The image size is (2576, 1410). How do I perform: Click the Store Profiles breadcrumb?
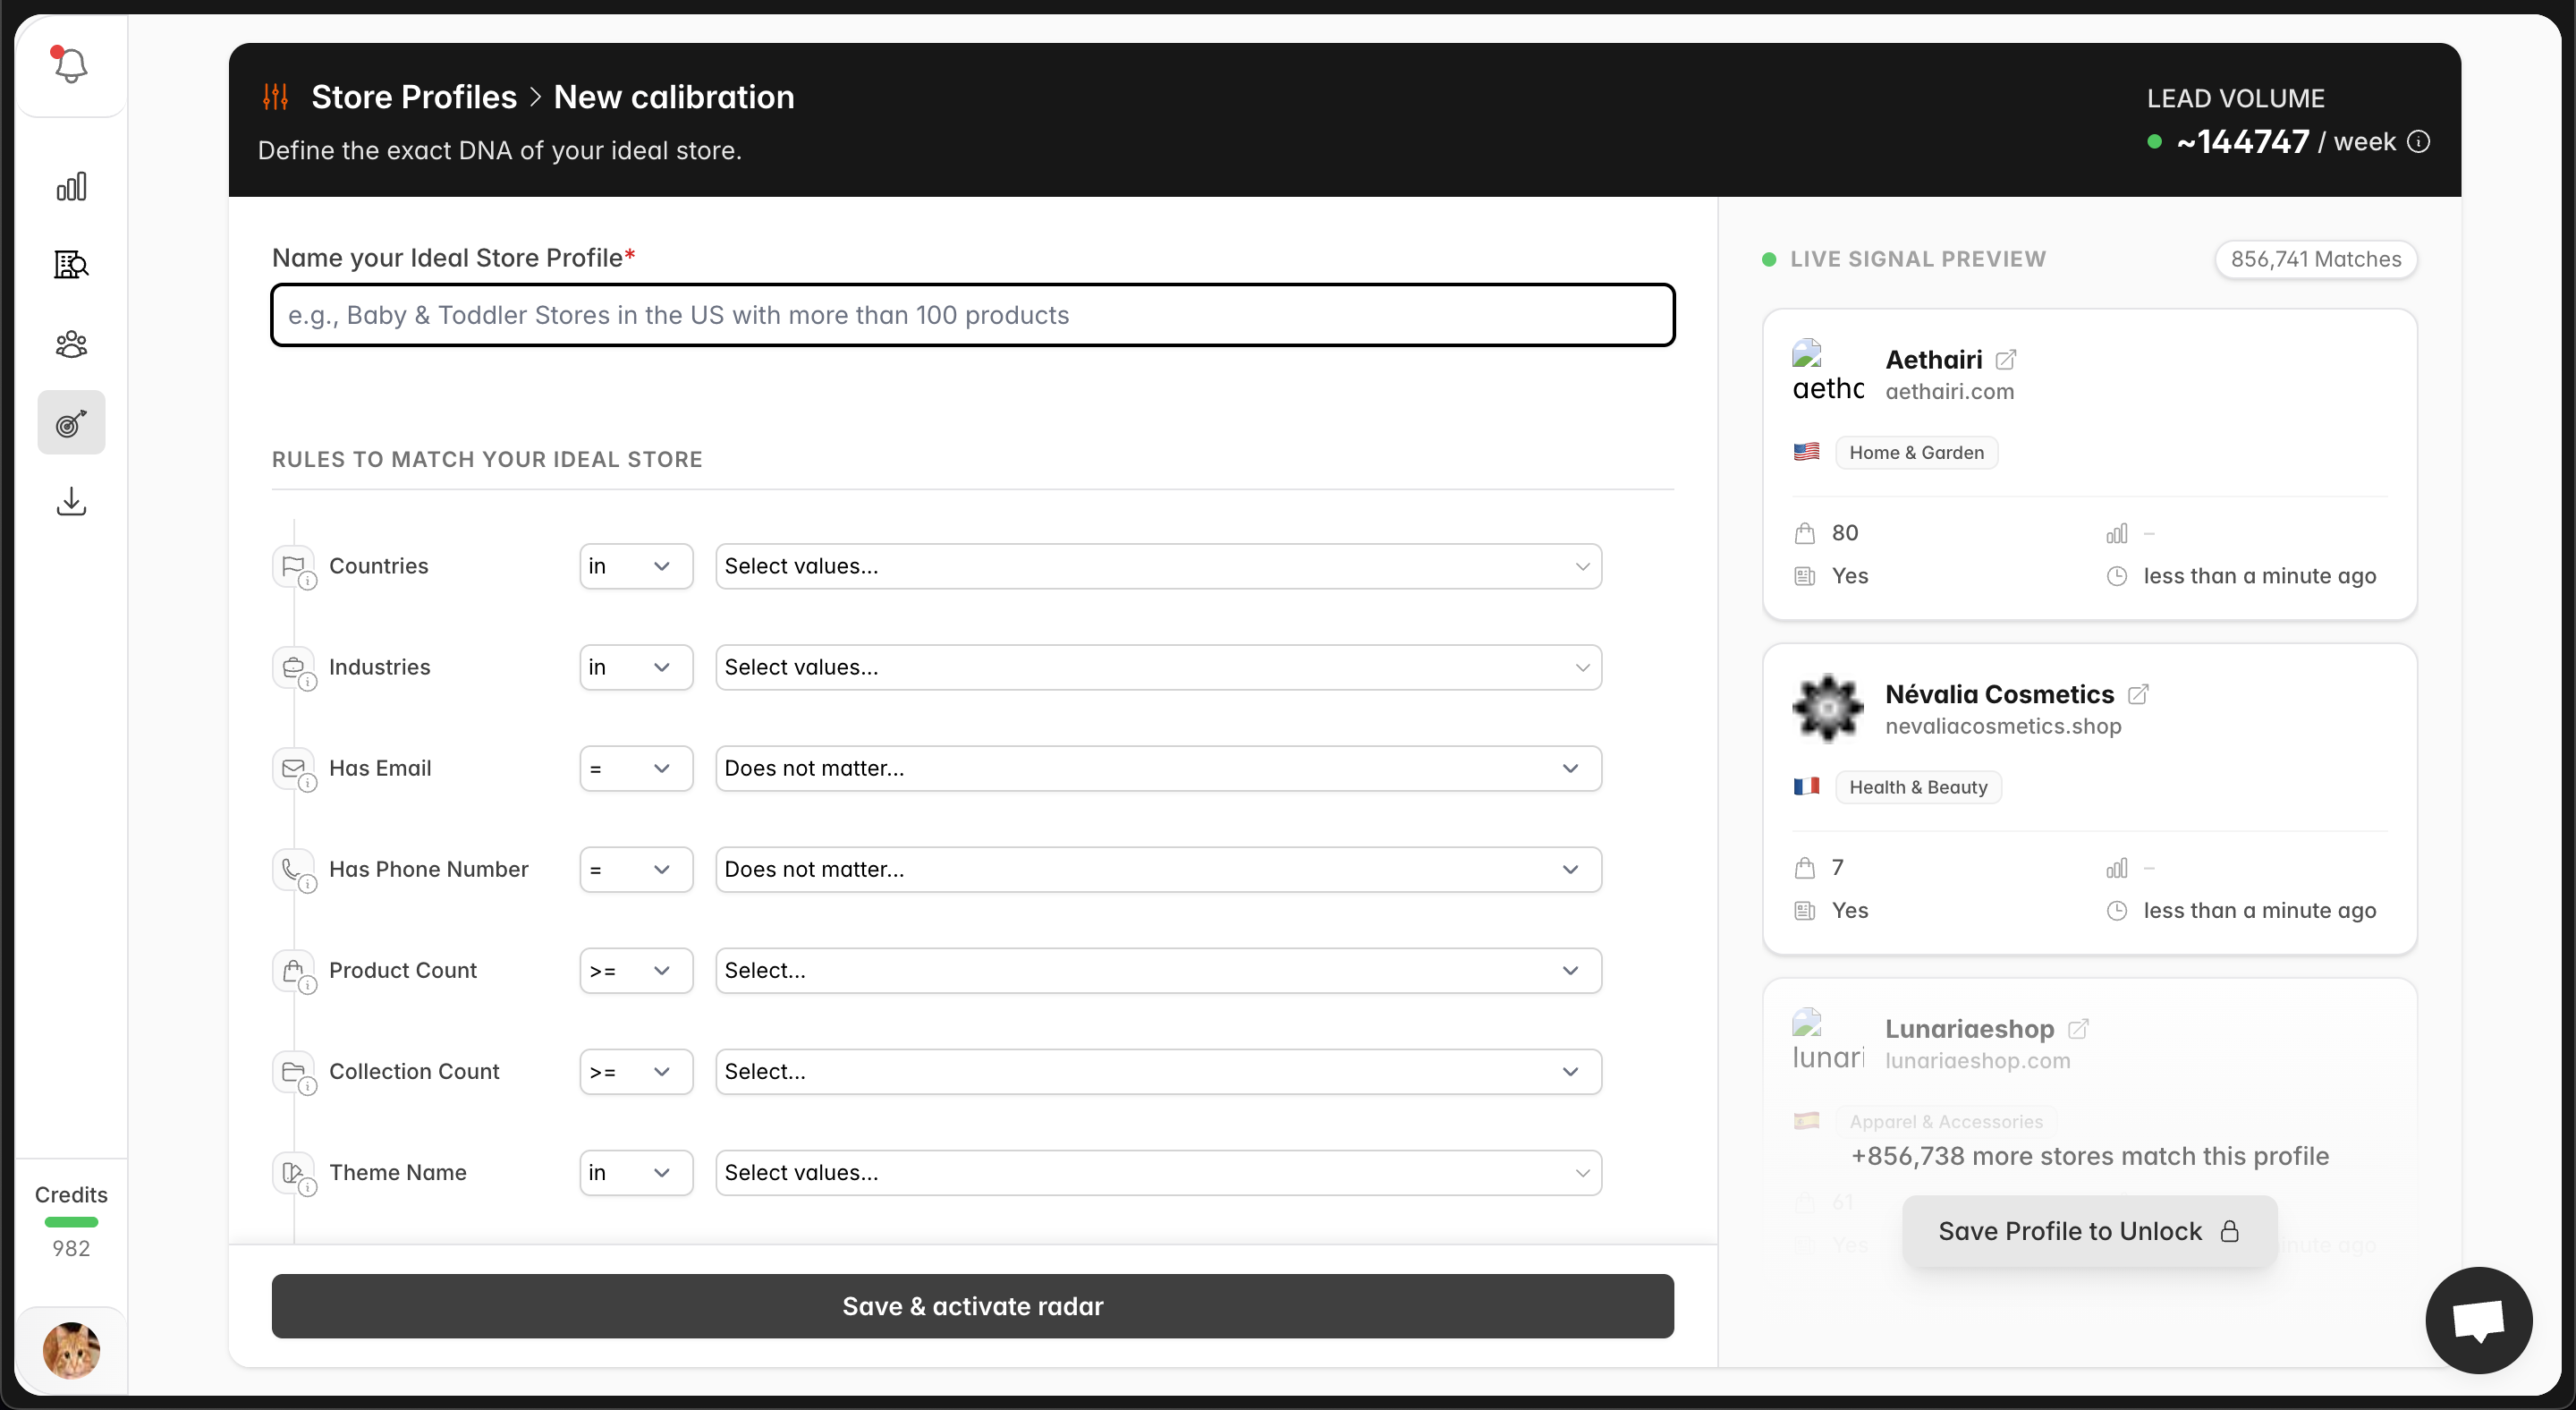[413, 97]
